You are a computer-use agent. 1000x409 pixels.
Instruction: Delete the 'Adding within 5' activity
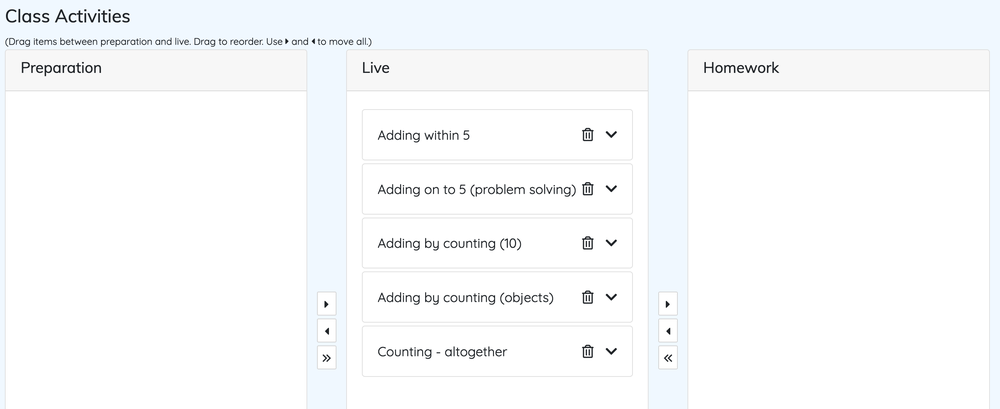[x=588, y=135]
